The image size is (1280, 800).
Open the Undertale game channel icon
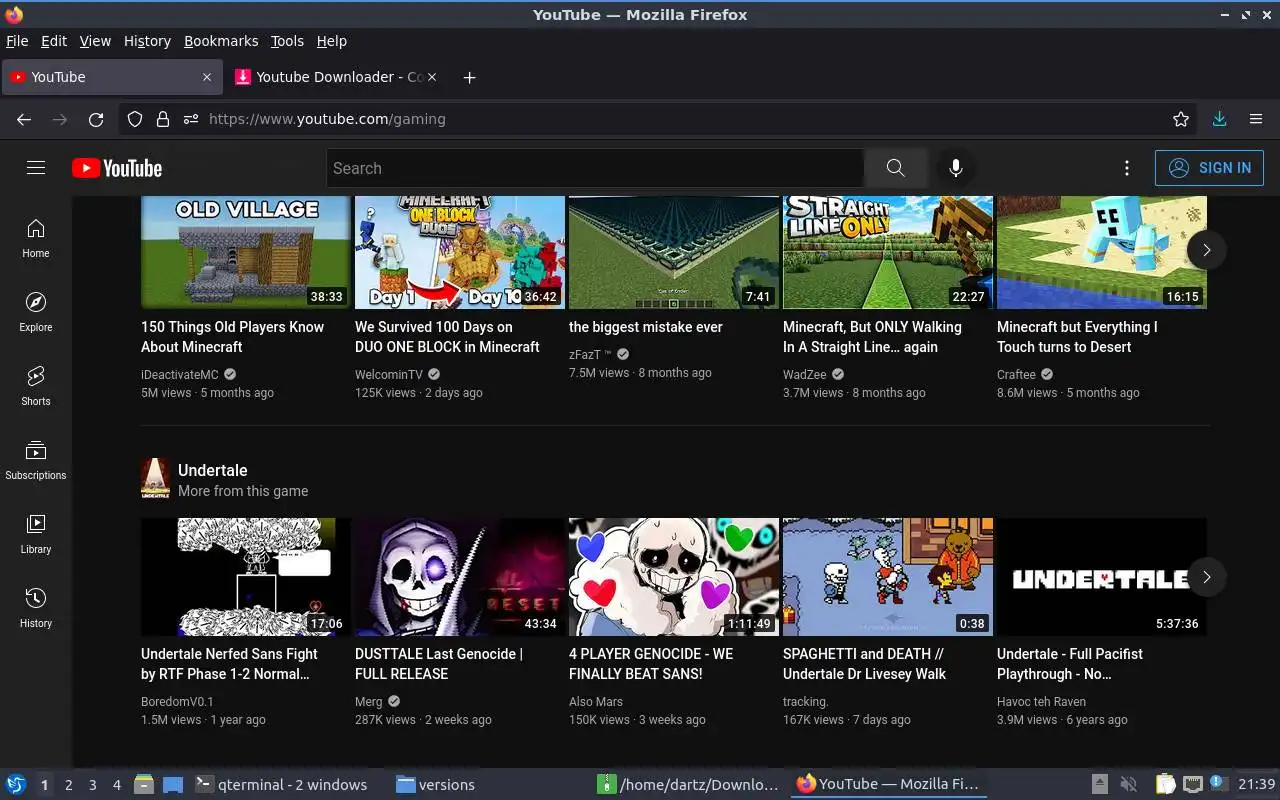click(x=155, y=479)
